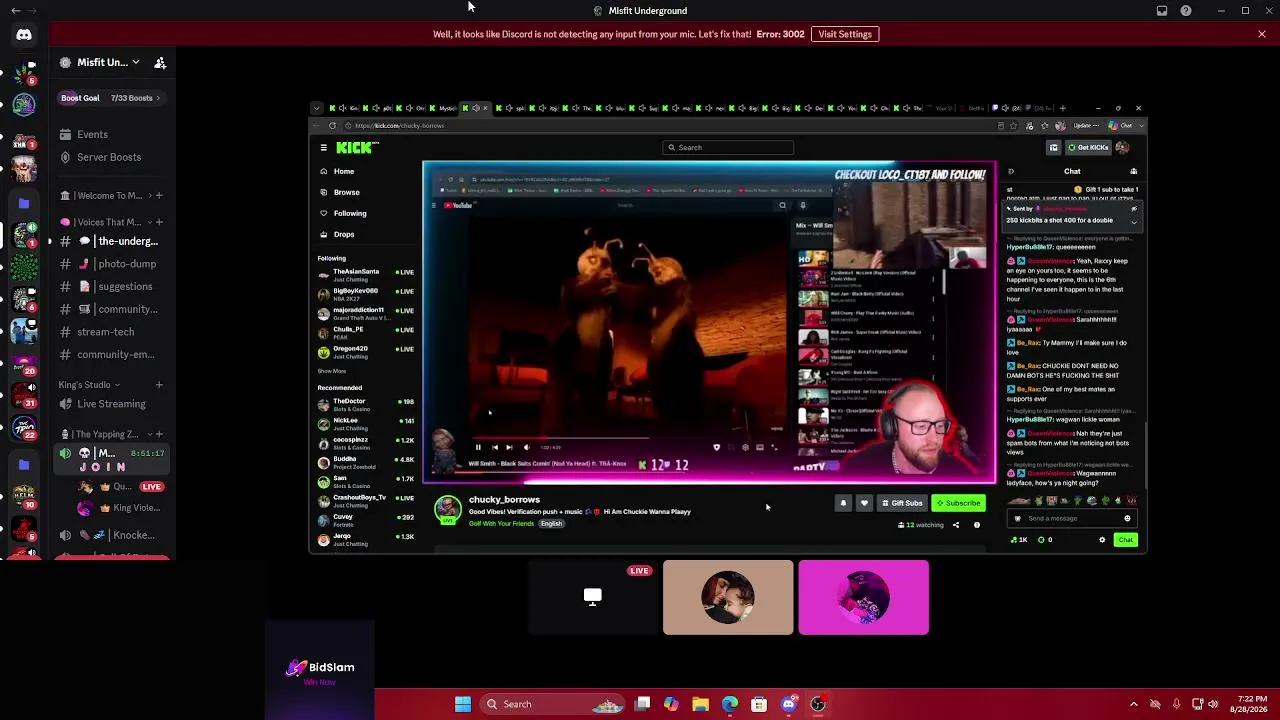The image size is (1280, 720).
Task: Open the emoji picker in chat input
Action: click(1127, 519)
